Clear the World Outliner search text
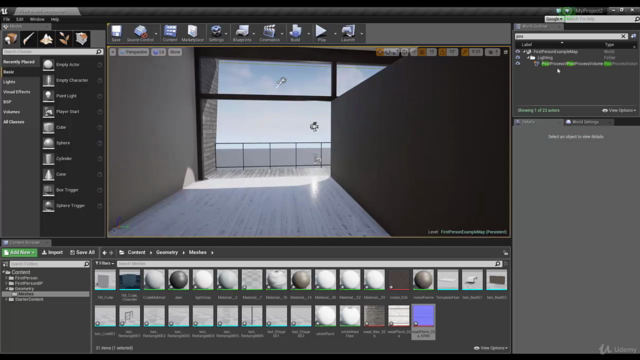Image resolution: width=640 pixels, height=360 pixels. tap(623, 36)
